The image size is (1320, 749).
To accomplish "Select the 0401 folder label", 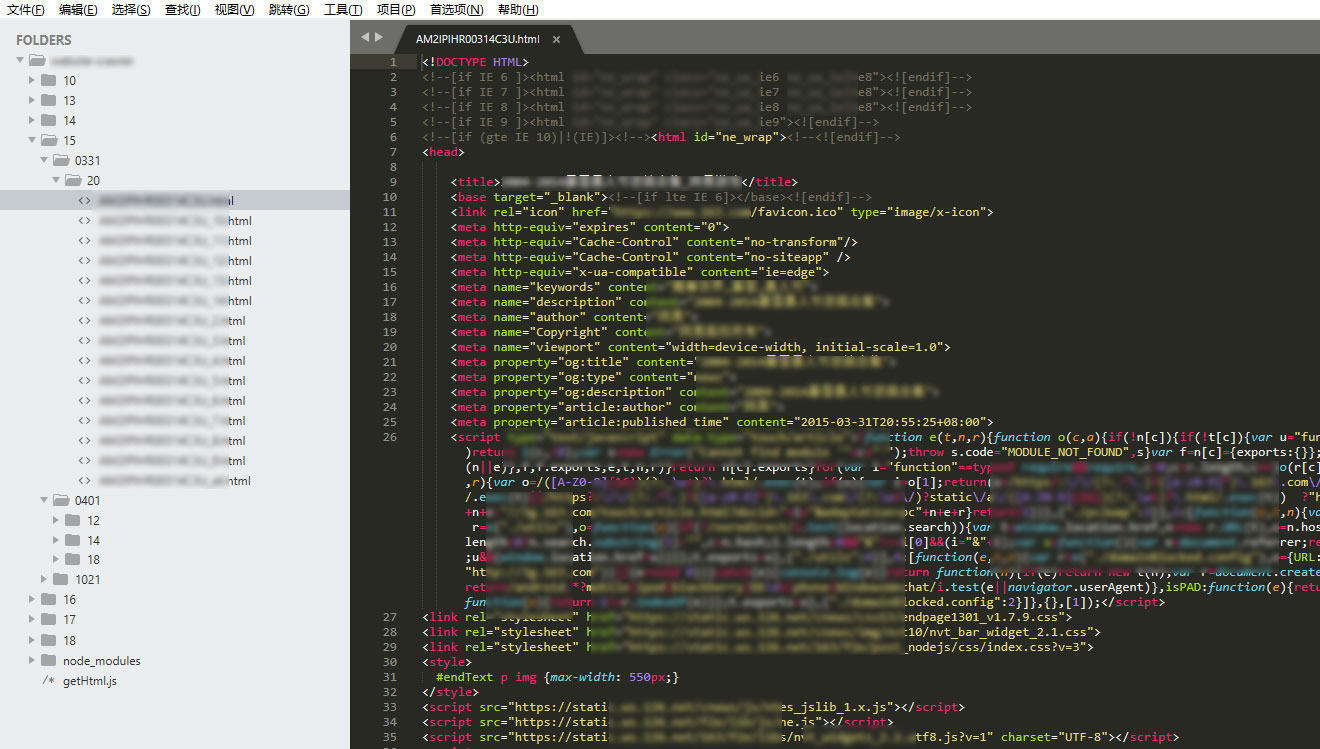I will click(x=88, y=501).
